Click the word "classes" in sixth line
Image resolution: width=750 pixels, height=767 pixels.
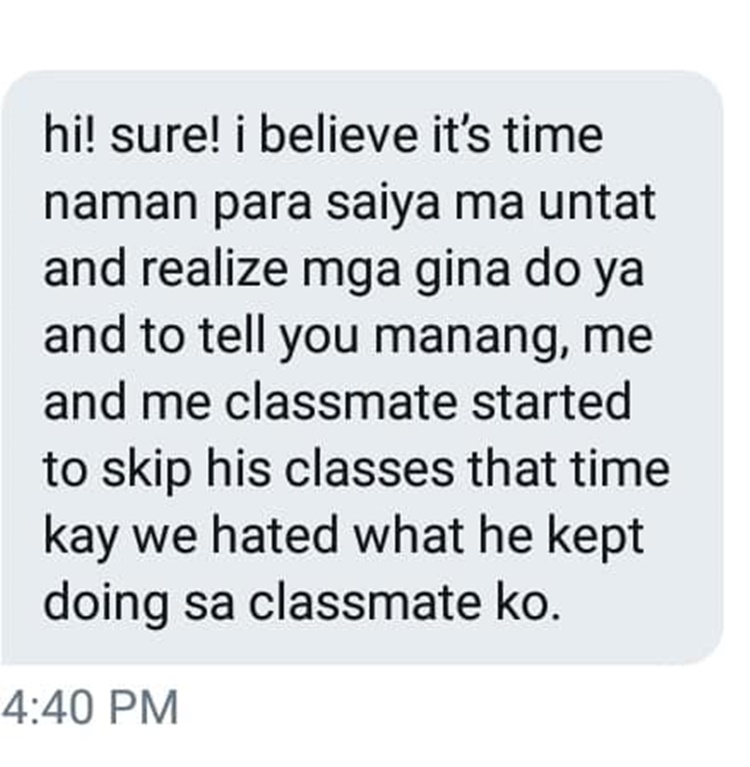pyautogui.click(x=369, y=469)
